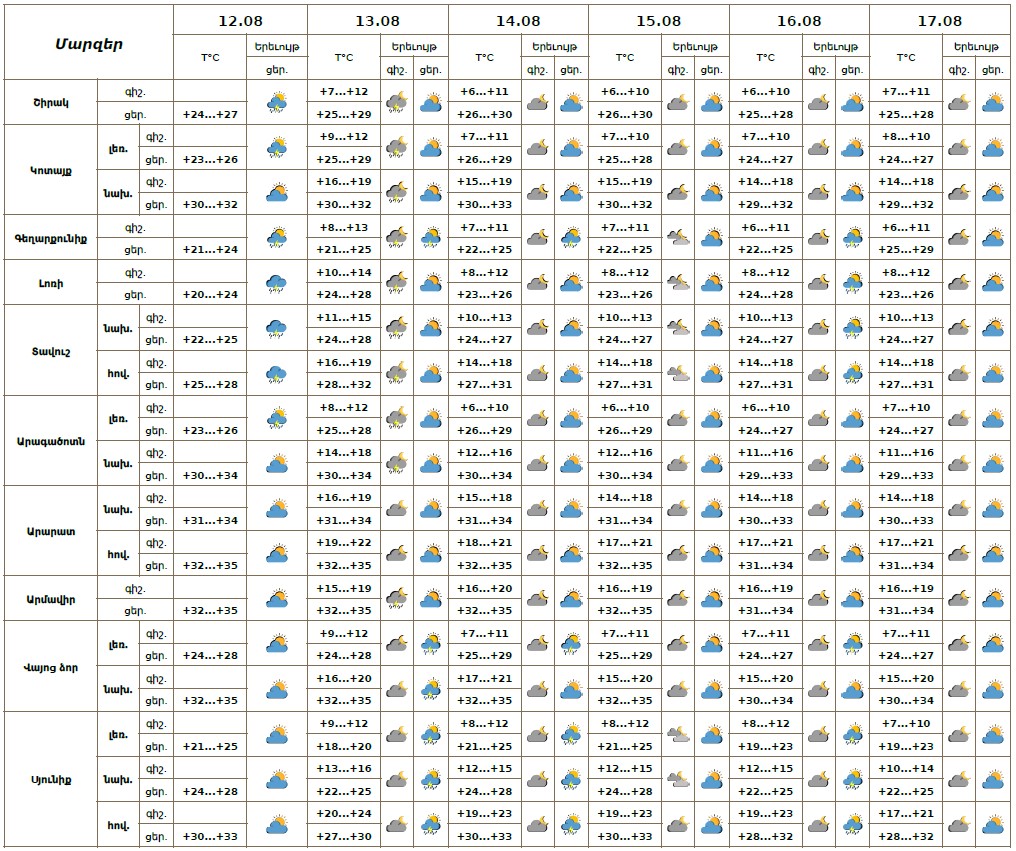The height and width of the screenshot is (851, 1016).
Task: Click the Երևույթ header under 16.08
Action: pyautogui.click(x=835, y=47)
